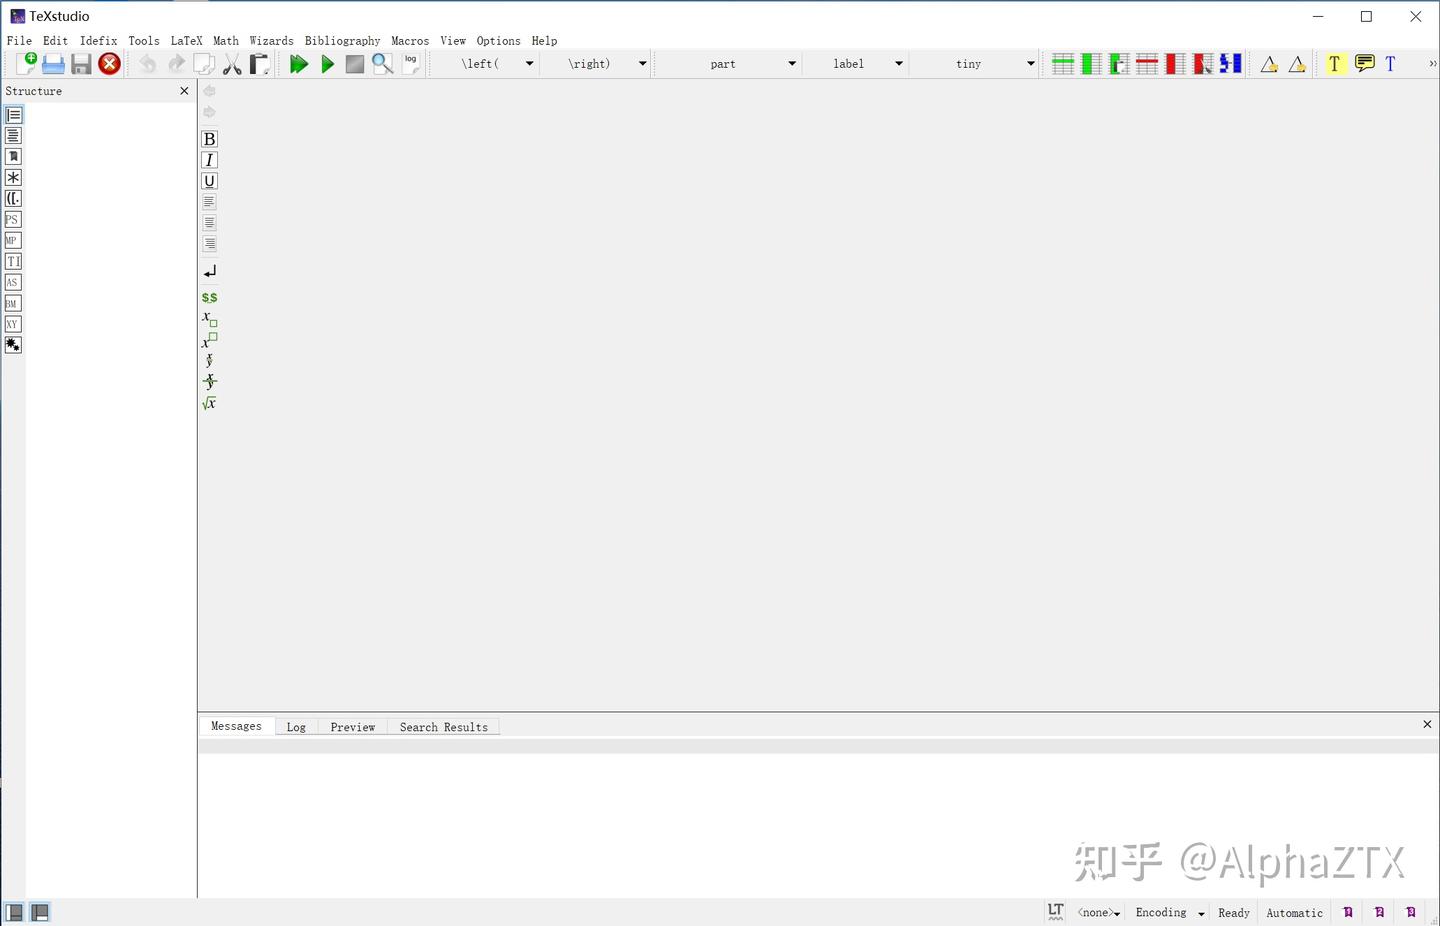1440x926 pixels.
Task: Stop the running compilation
Action: [x=354, y=63]
